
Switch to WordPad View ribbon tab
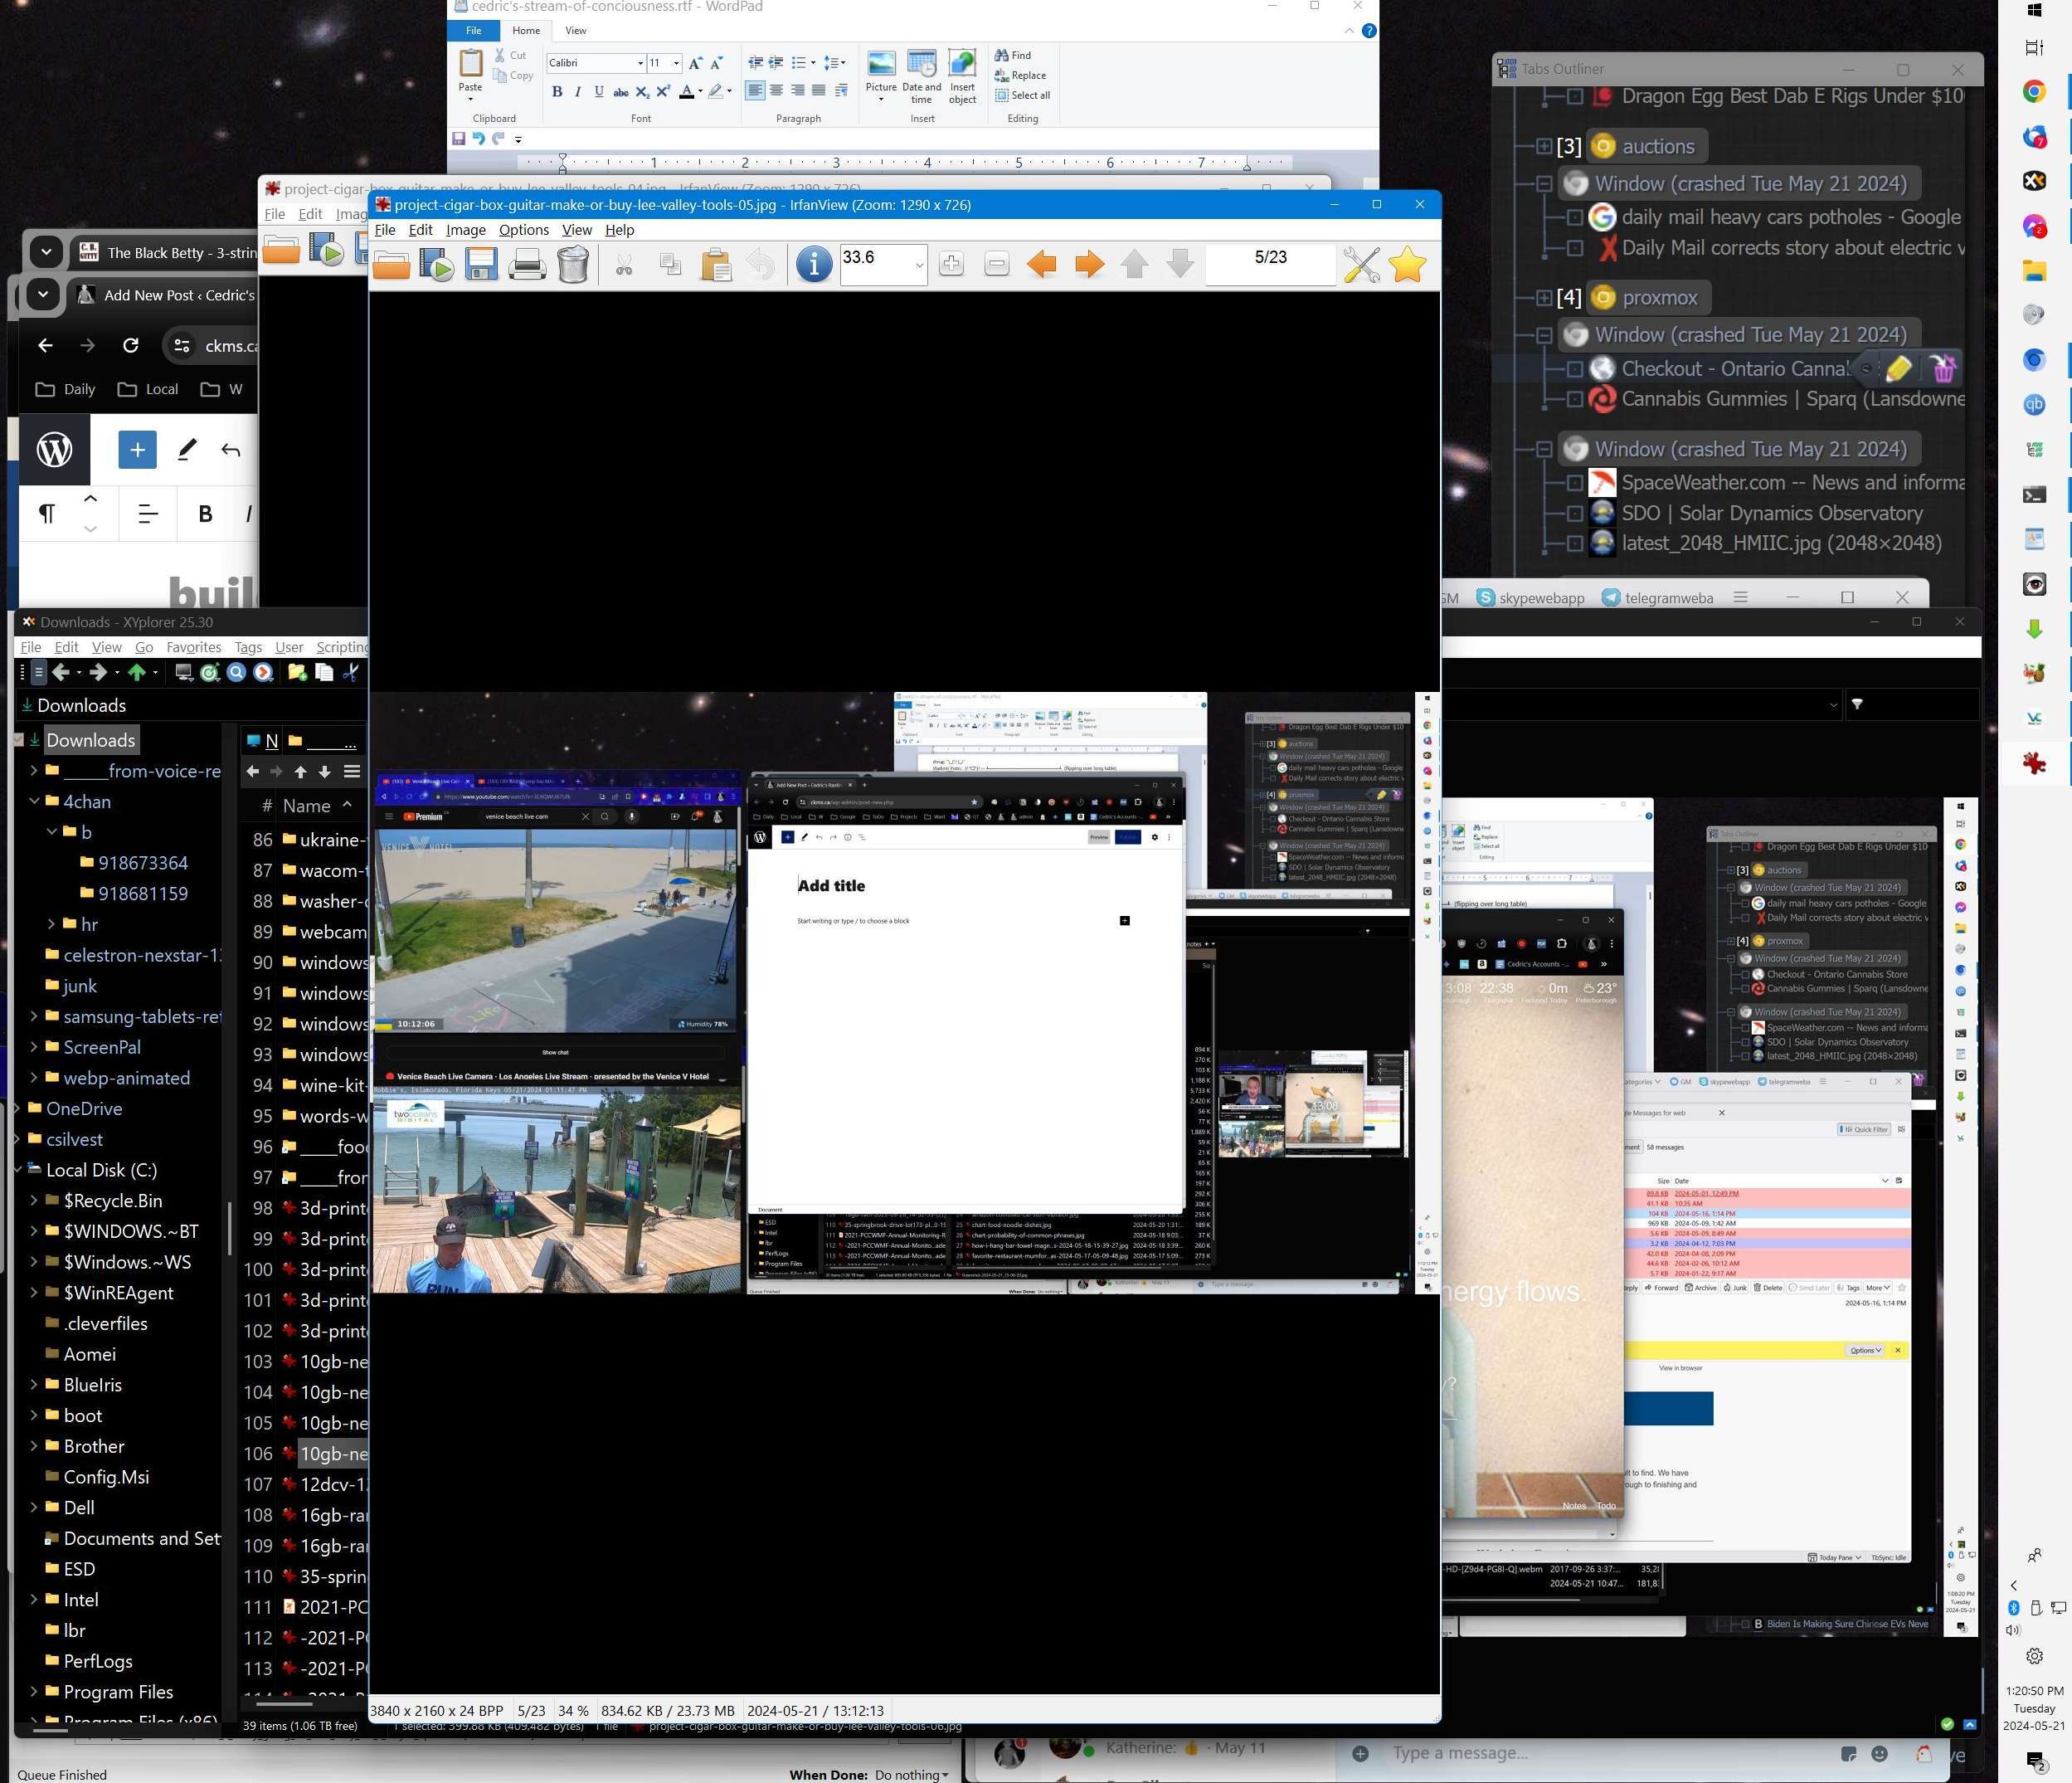(576, 31)
